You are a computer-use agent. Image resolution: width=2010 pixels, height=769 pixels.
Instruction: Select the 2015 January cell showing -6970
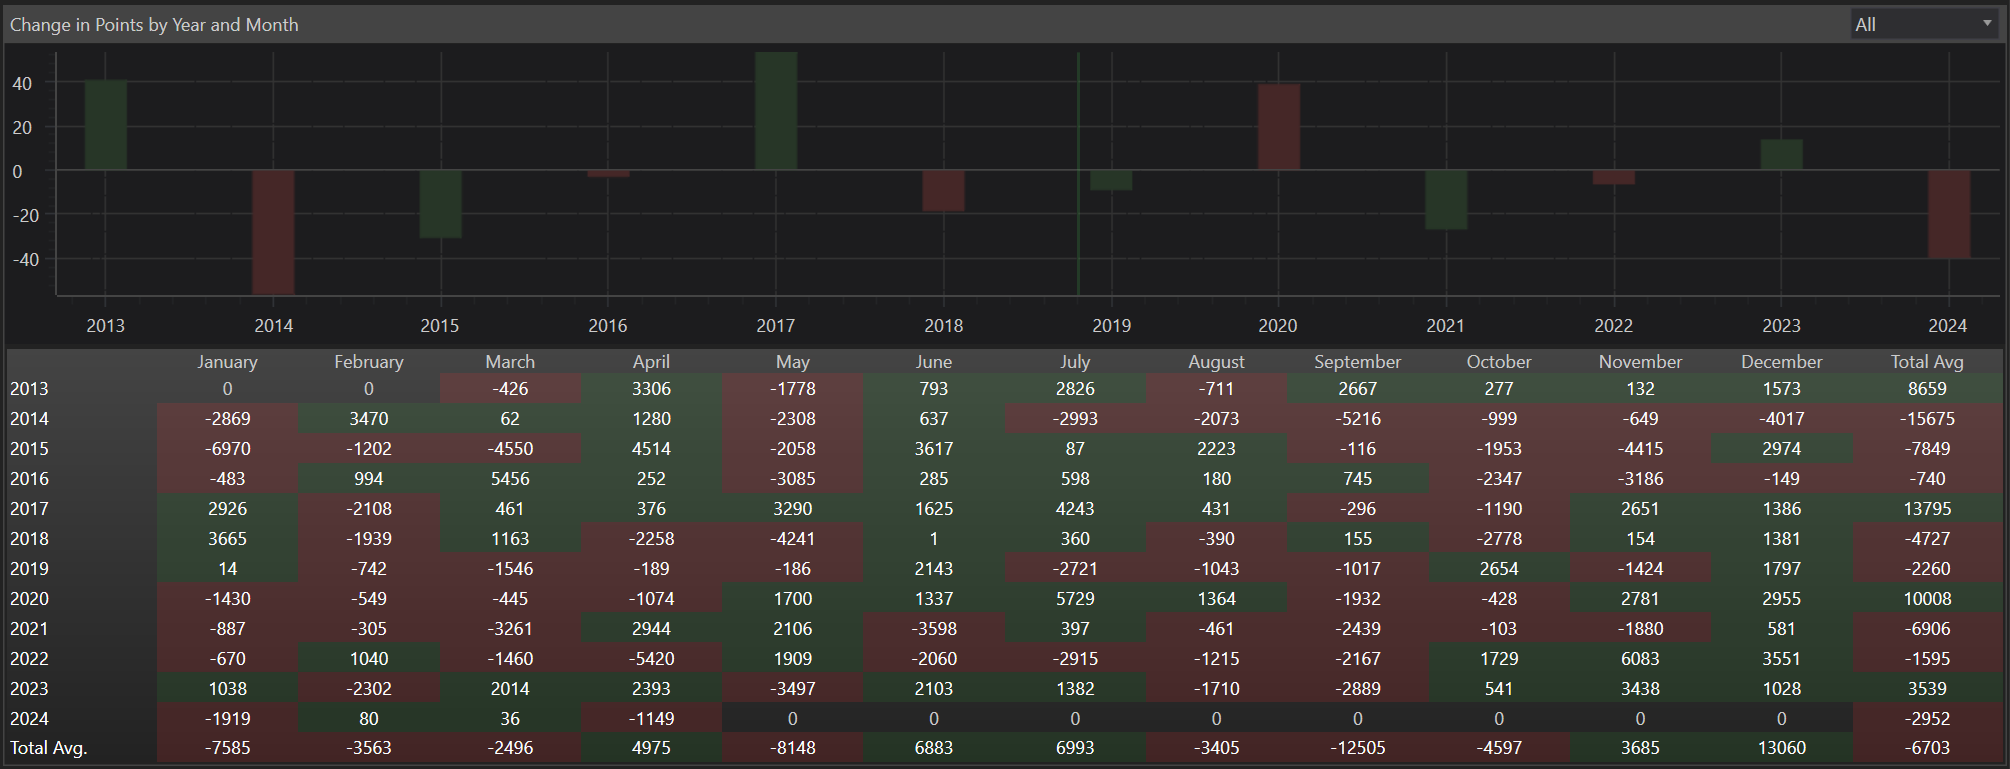[227, 449]
